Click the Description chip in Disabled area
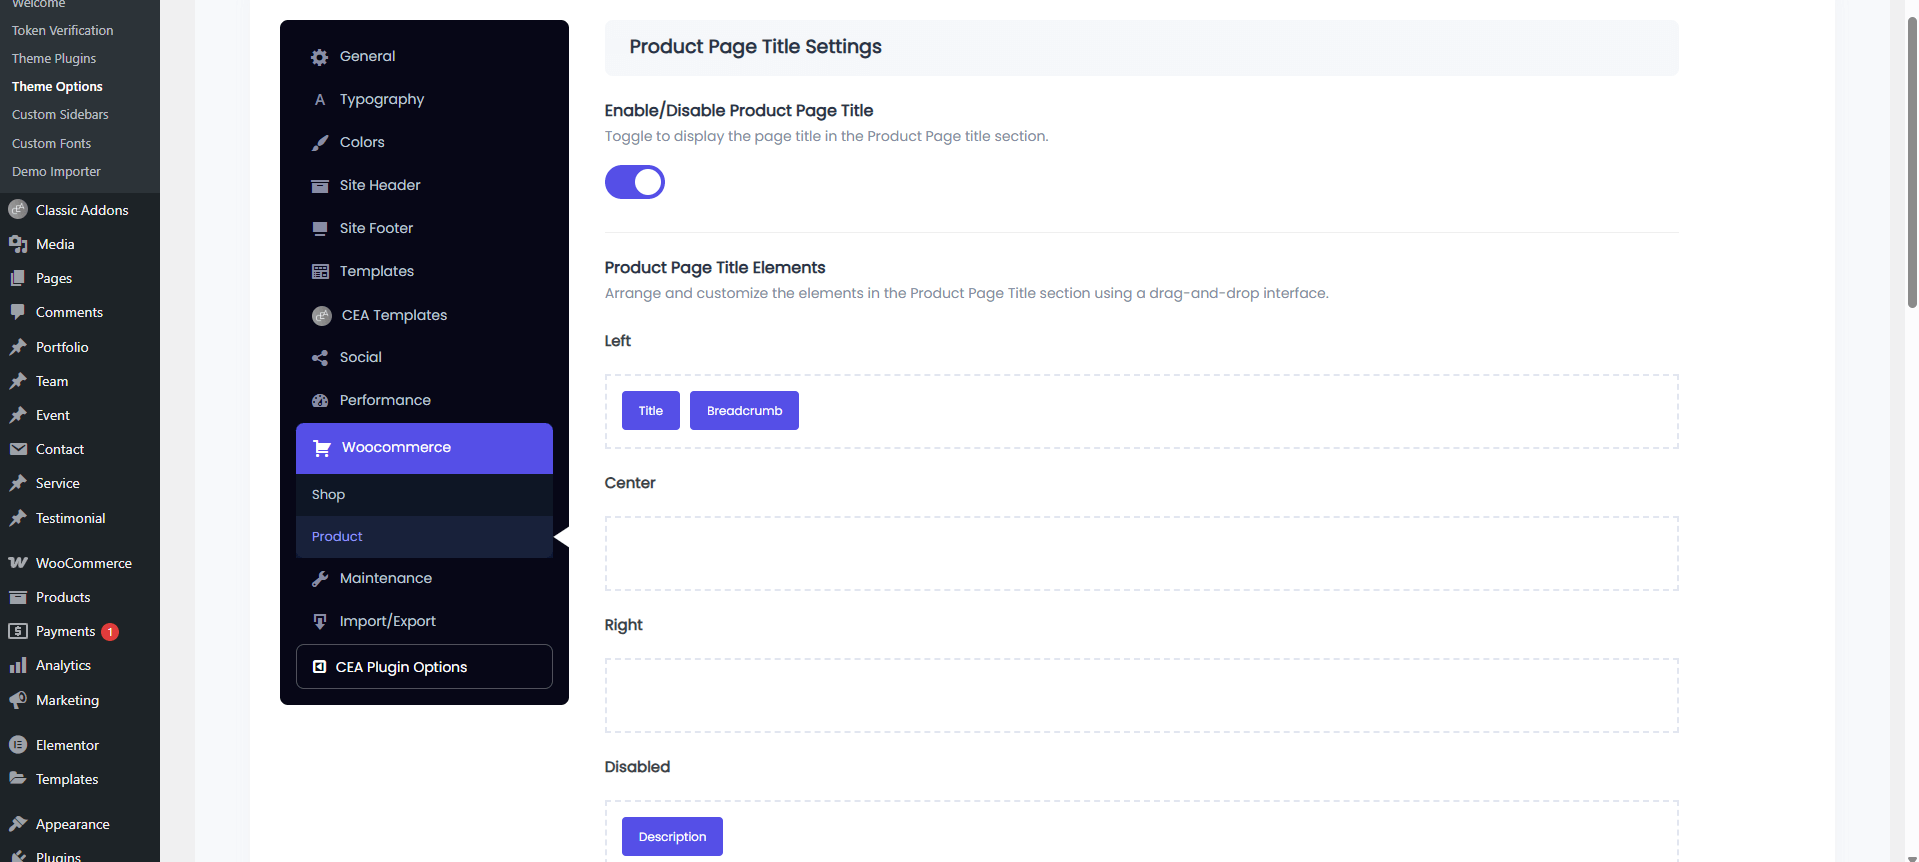The image size is (1919, 862). [x=672, y=837]
